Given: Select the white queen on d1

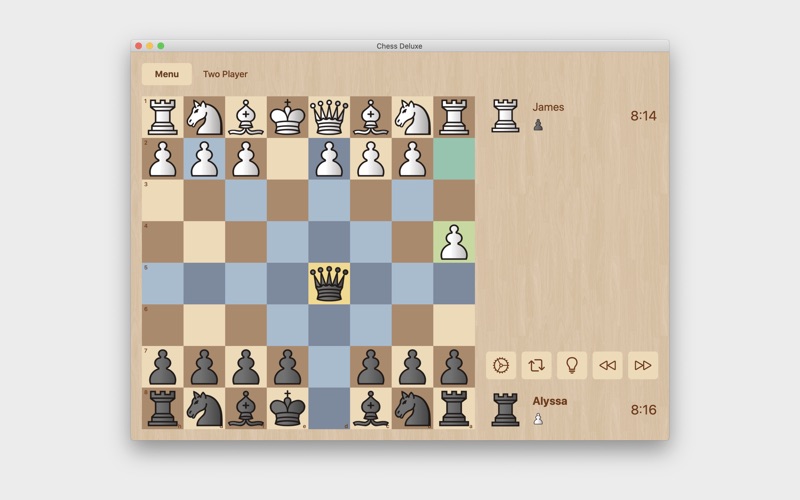Looking at the screenshot, I should pos(329,117).
